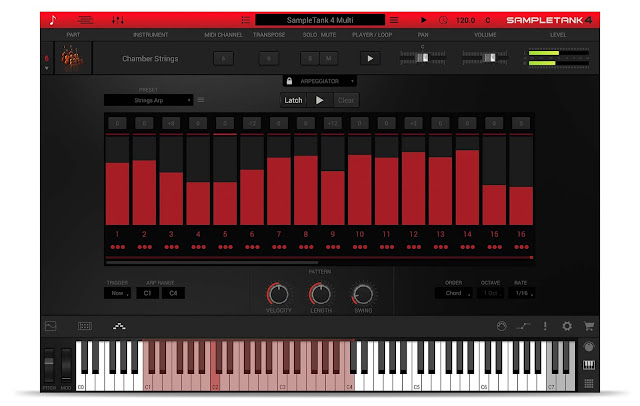Click the MIDI Channel 6 field

(x=223, y=58)
